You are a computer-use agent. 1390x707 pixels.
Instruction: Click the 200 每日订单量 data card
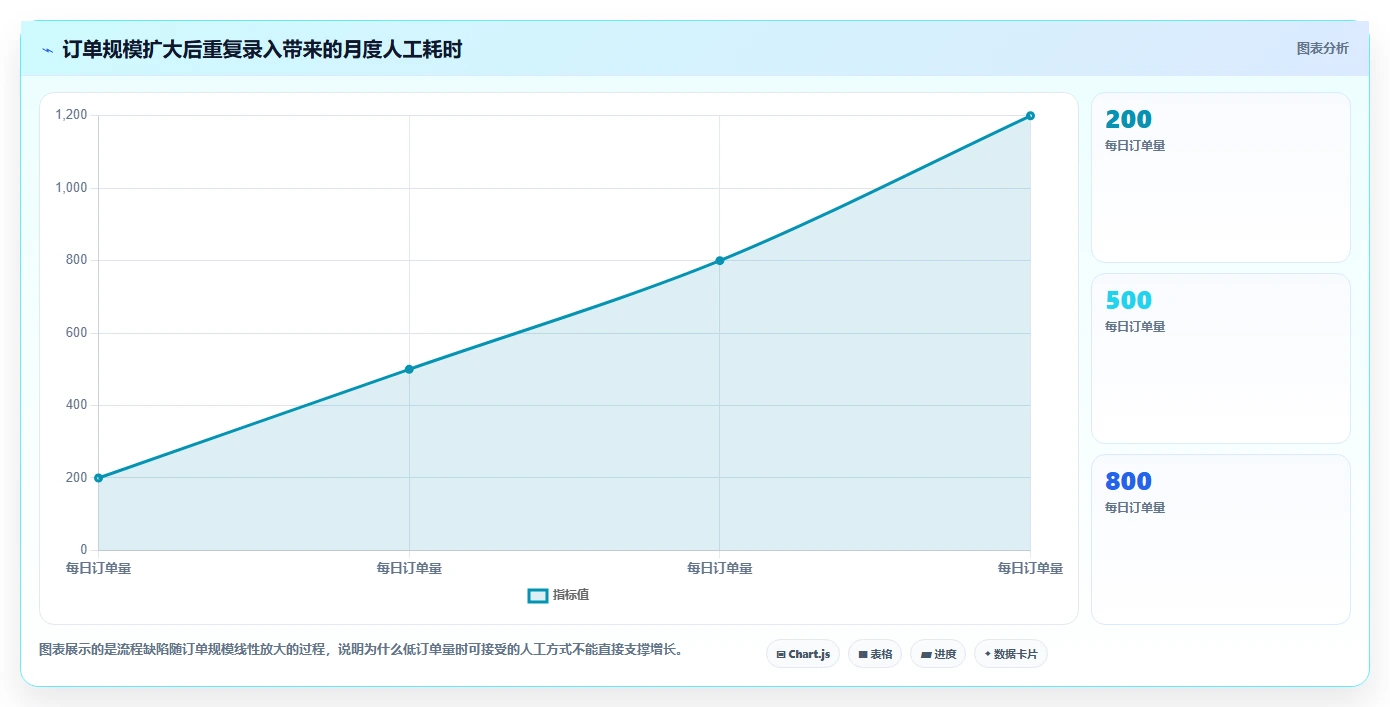1221,178
